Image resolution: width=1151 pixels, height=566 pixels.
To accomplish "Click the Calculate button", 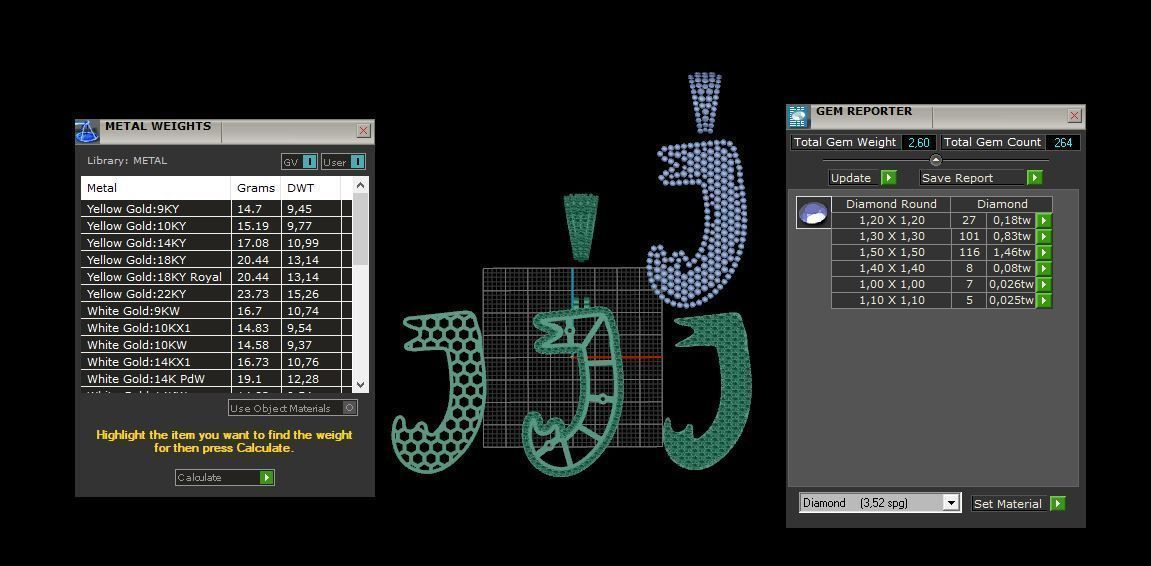I will coord(224,477).
